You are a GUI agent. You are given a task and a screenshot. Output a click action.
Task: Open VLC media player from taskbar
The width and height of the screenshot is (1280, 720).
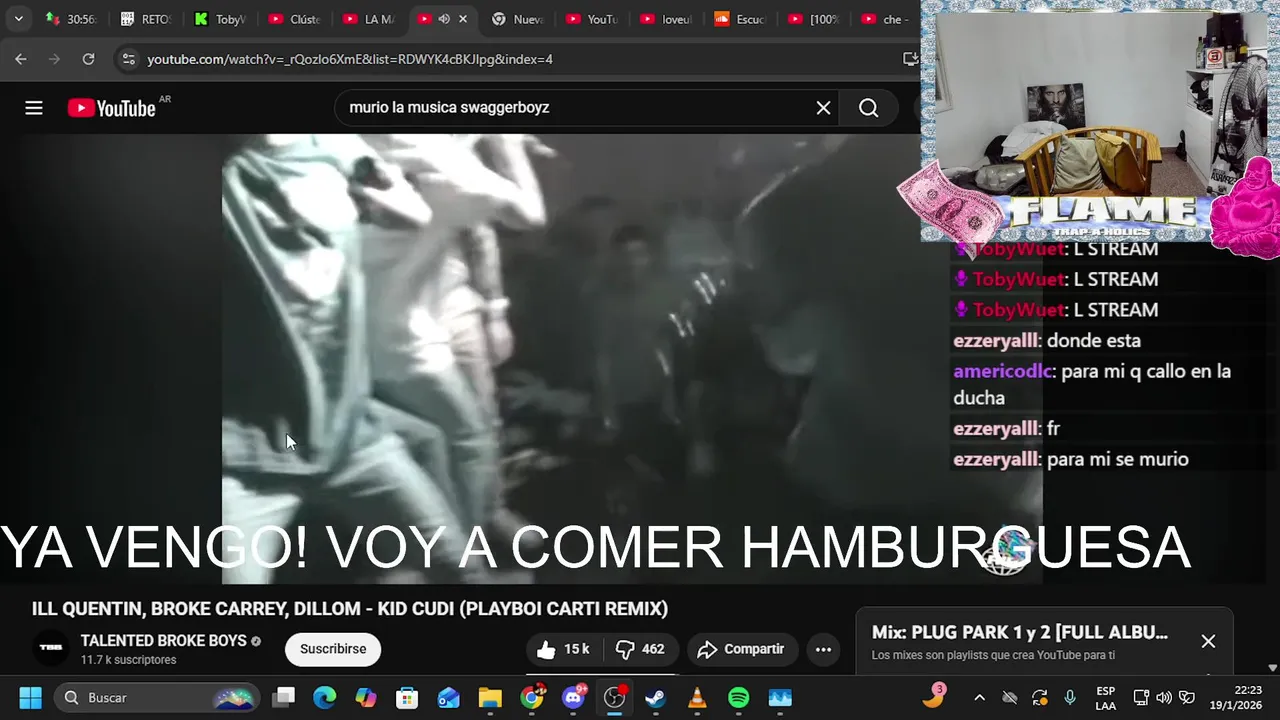coord(698,697)
